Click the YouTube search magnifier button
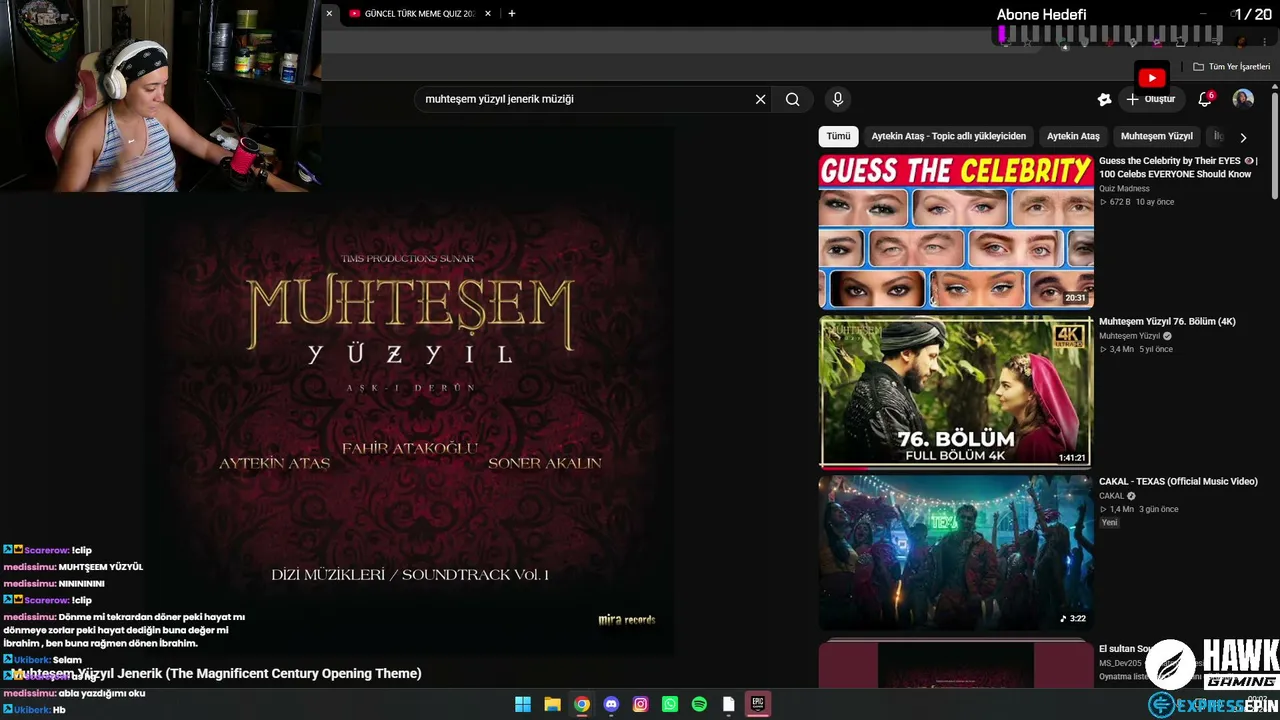Viewport: 1280px width, 720px height. point(792,99)
